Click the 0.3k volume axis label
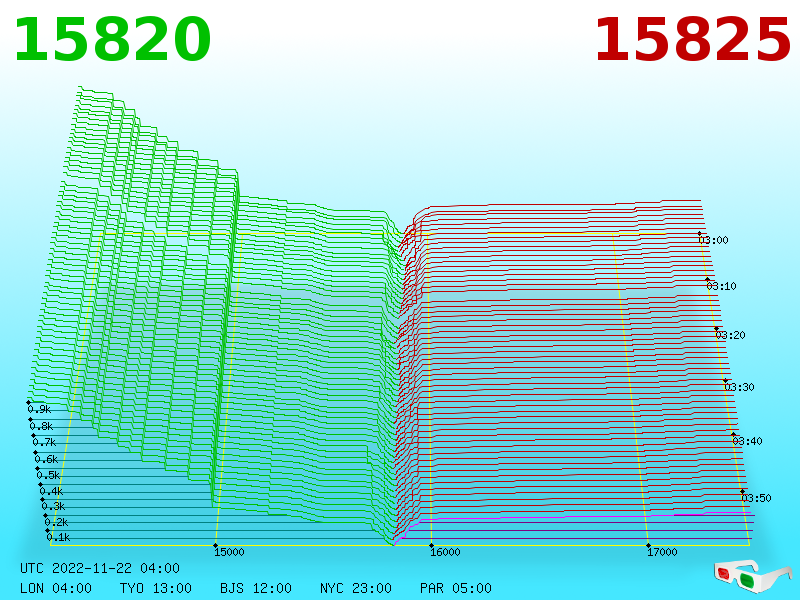800x600 pixels. coord(54,506)
